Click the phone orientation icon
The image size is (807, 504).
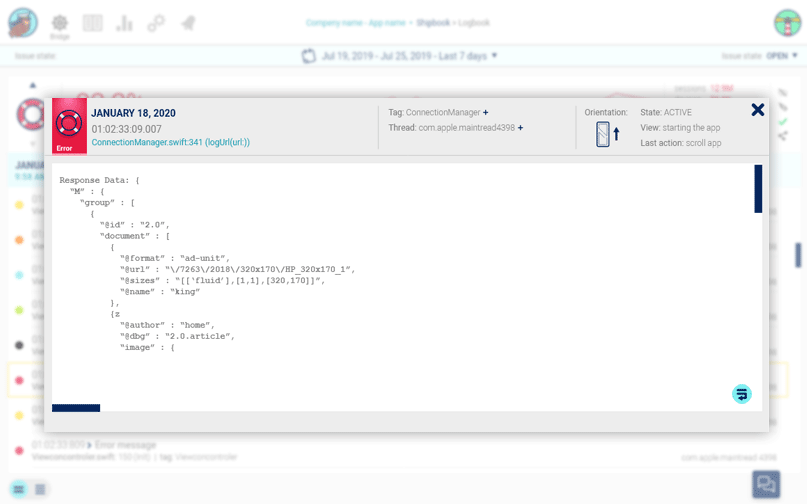603,134
